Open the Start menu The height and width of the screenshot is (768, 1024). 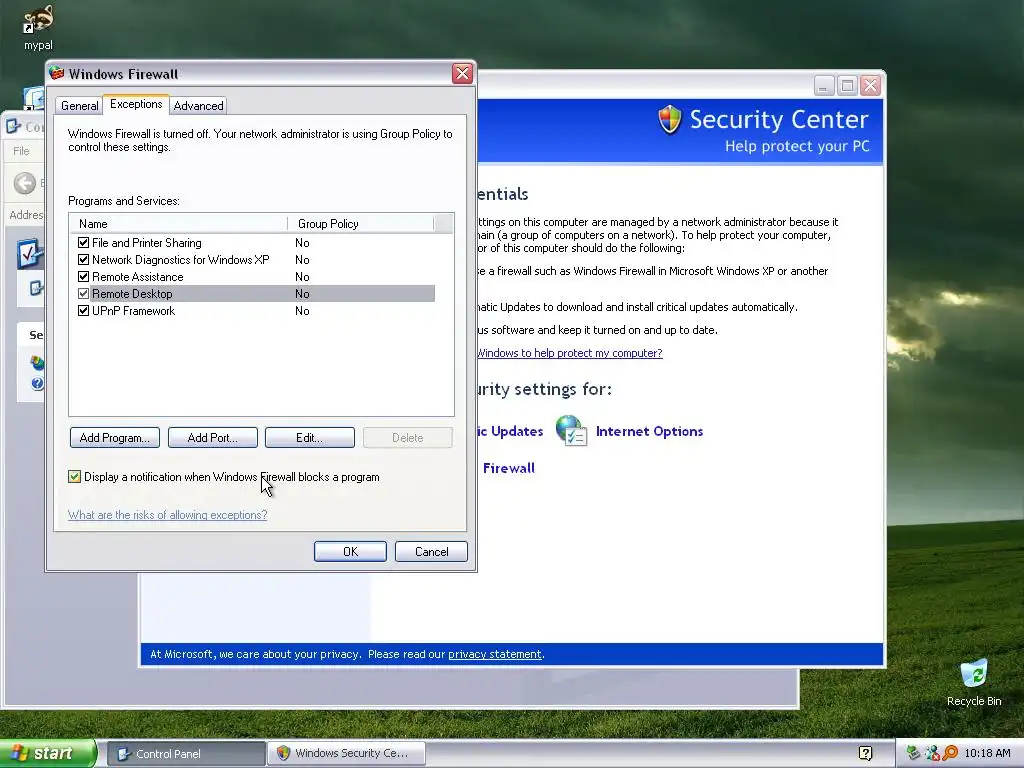click(47, 754)
